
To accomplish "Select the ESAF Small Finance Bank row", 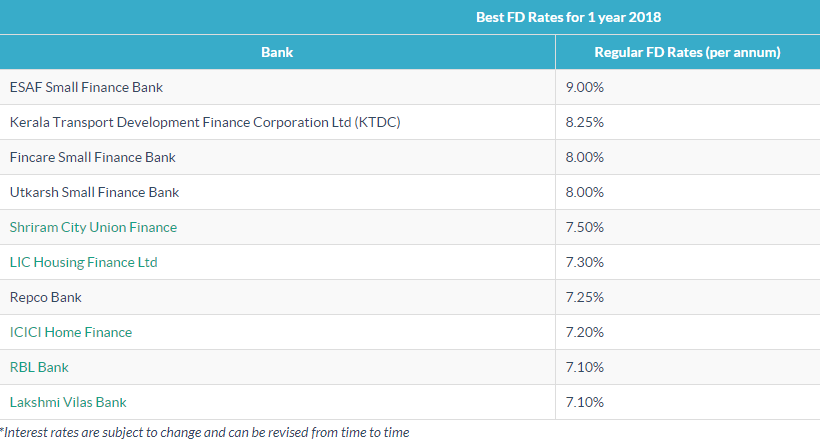I will pos(86,87).
